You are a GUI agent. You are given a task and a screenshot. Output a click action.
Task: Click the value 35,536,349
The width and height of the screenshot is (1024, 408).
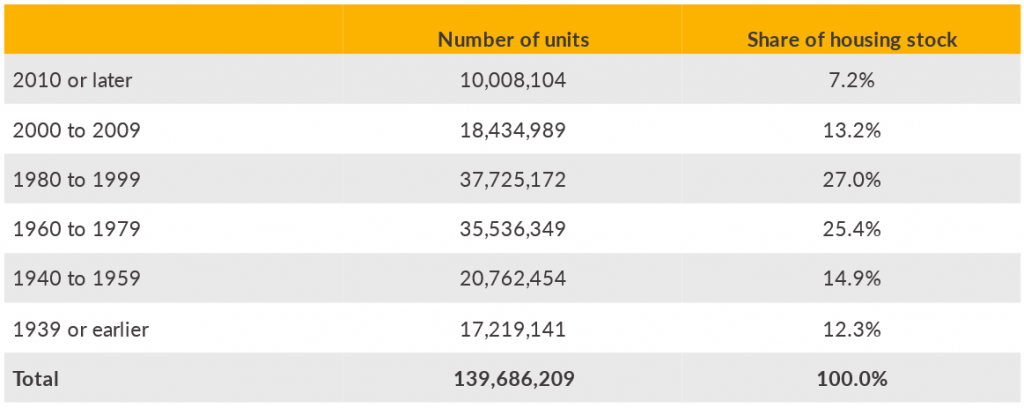click(x=514, y=229)
